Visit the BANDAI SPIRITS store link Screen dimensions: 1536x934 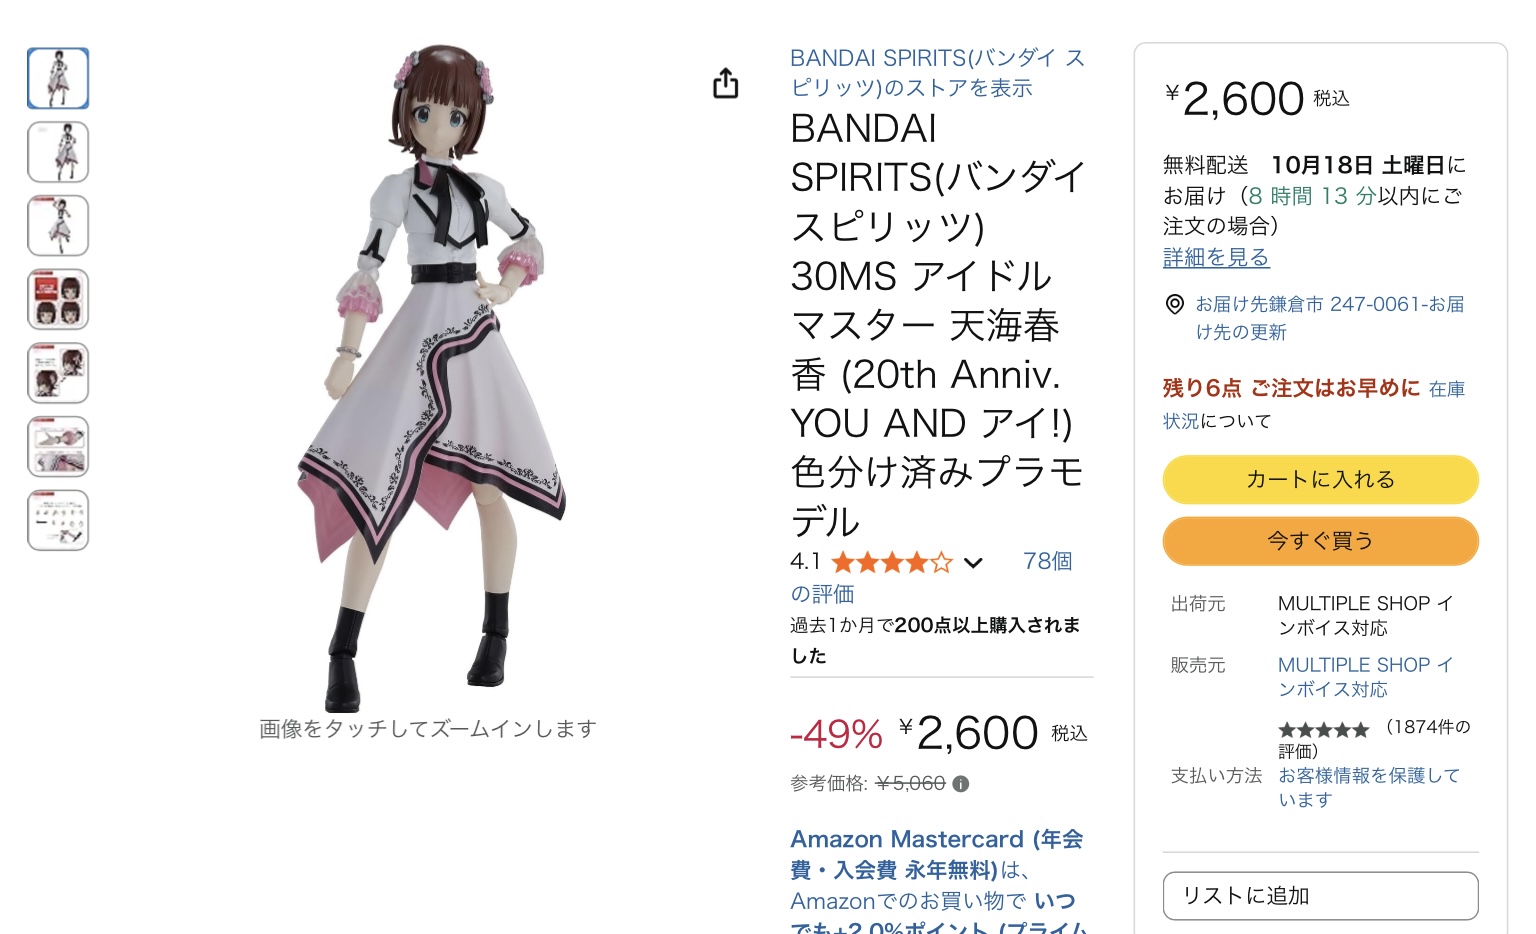(937, 73)
